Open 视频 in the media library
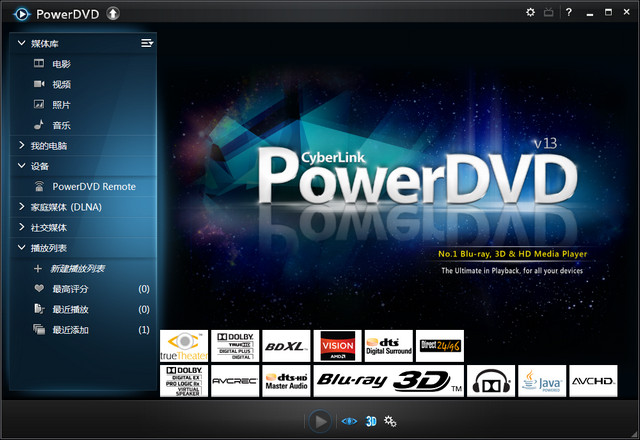640x440 pixels. tap(61, 84)
